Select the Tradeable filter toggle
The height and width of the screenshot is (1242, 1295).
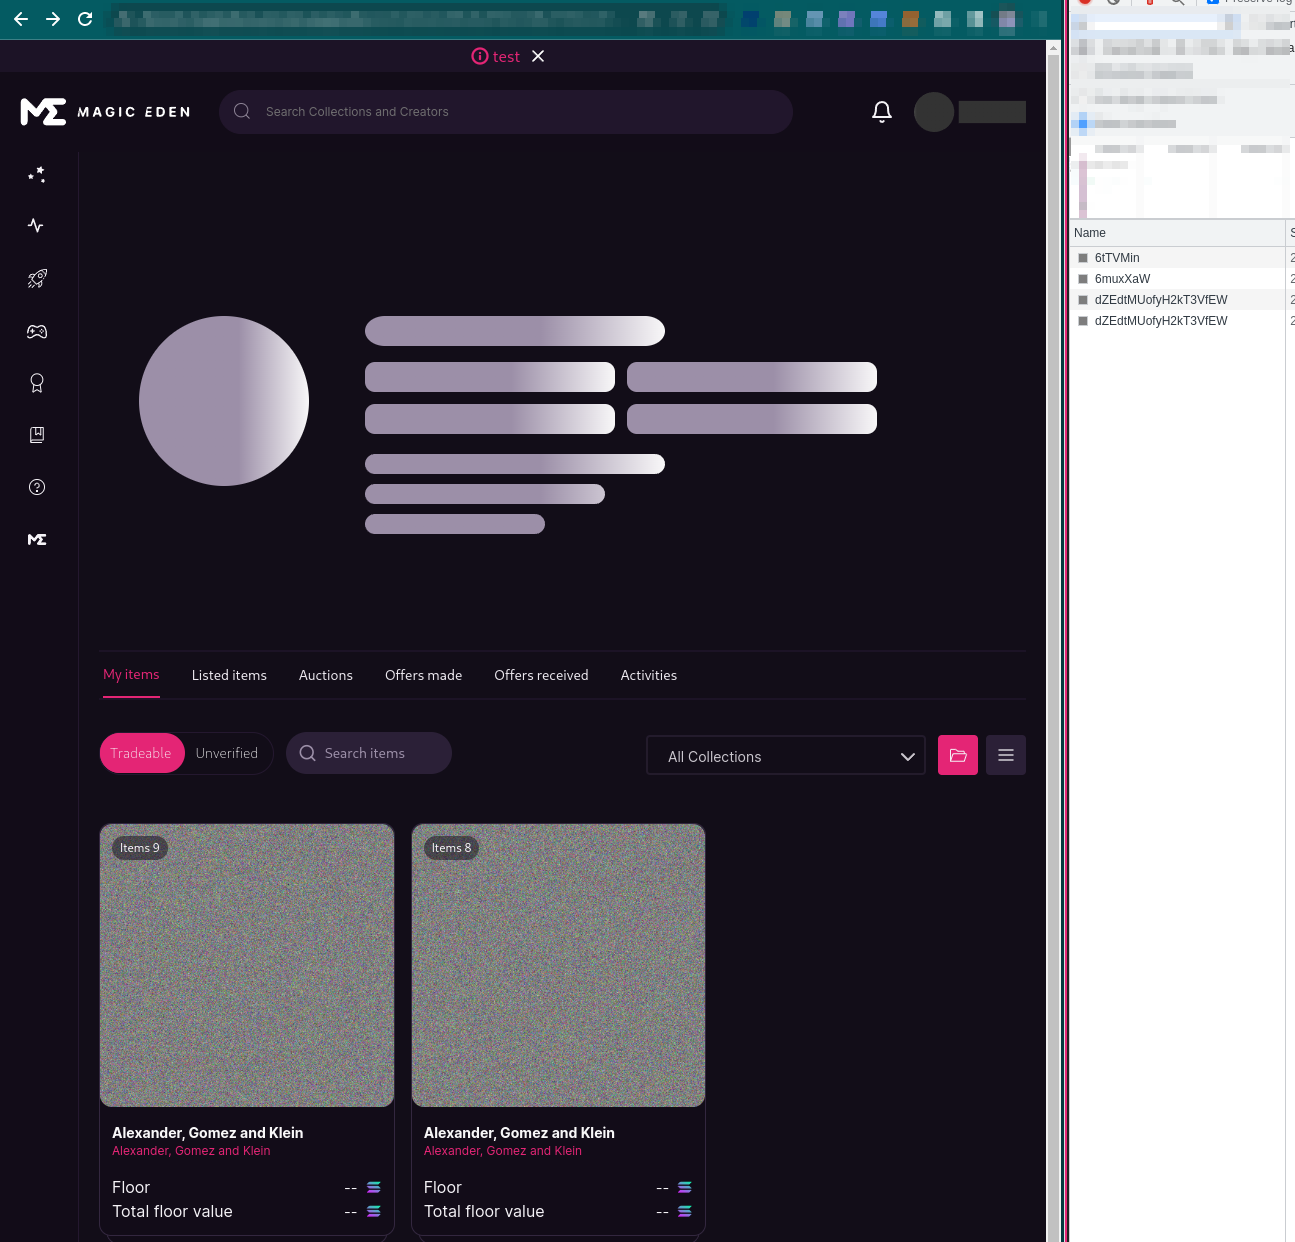point(141,754)
